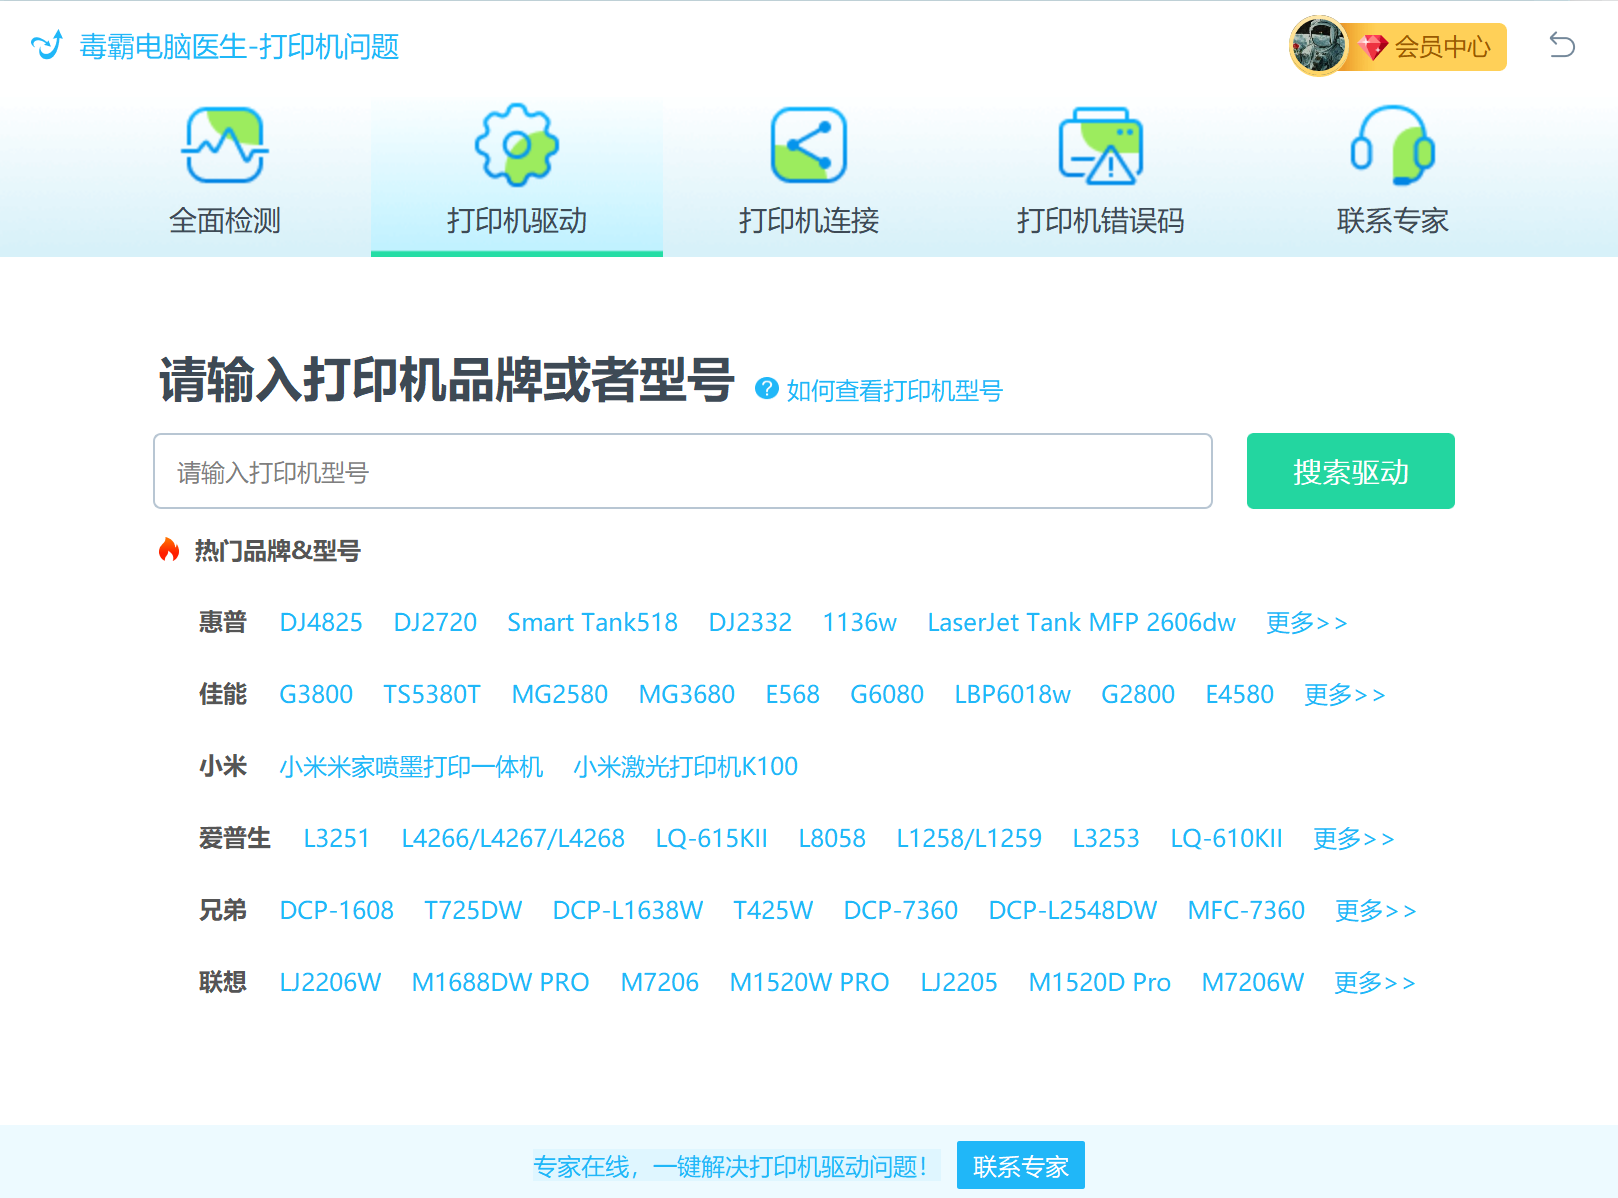
Task: Select Canon model G2800
Action: pos(1138,694)
